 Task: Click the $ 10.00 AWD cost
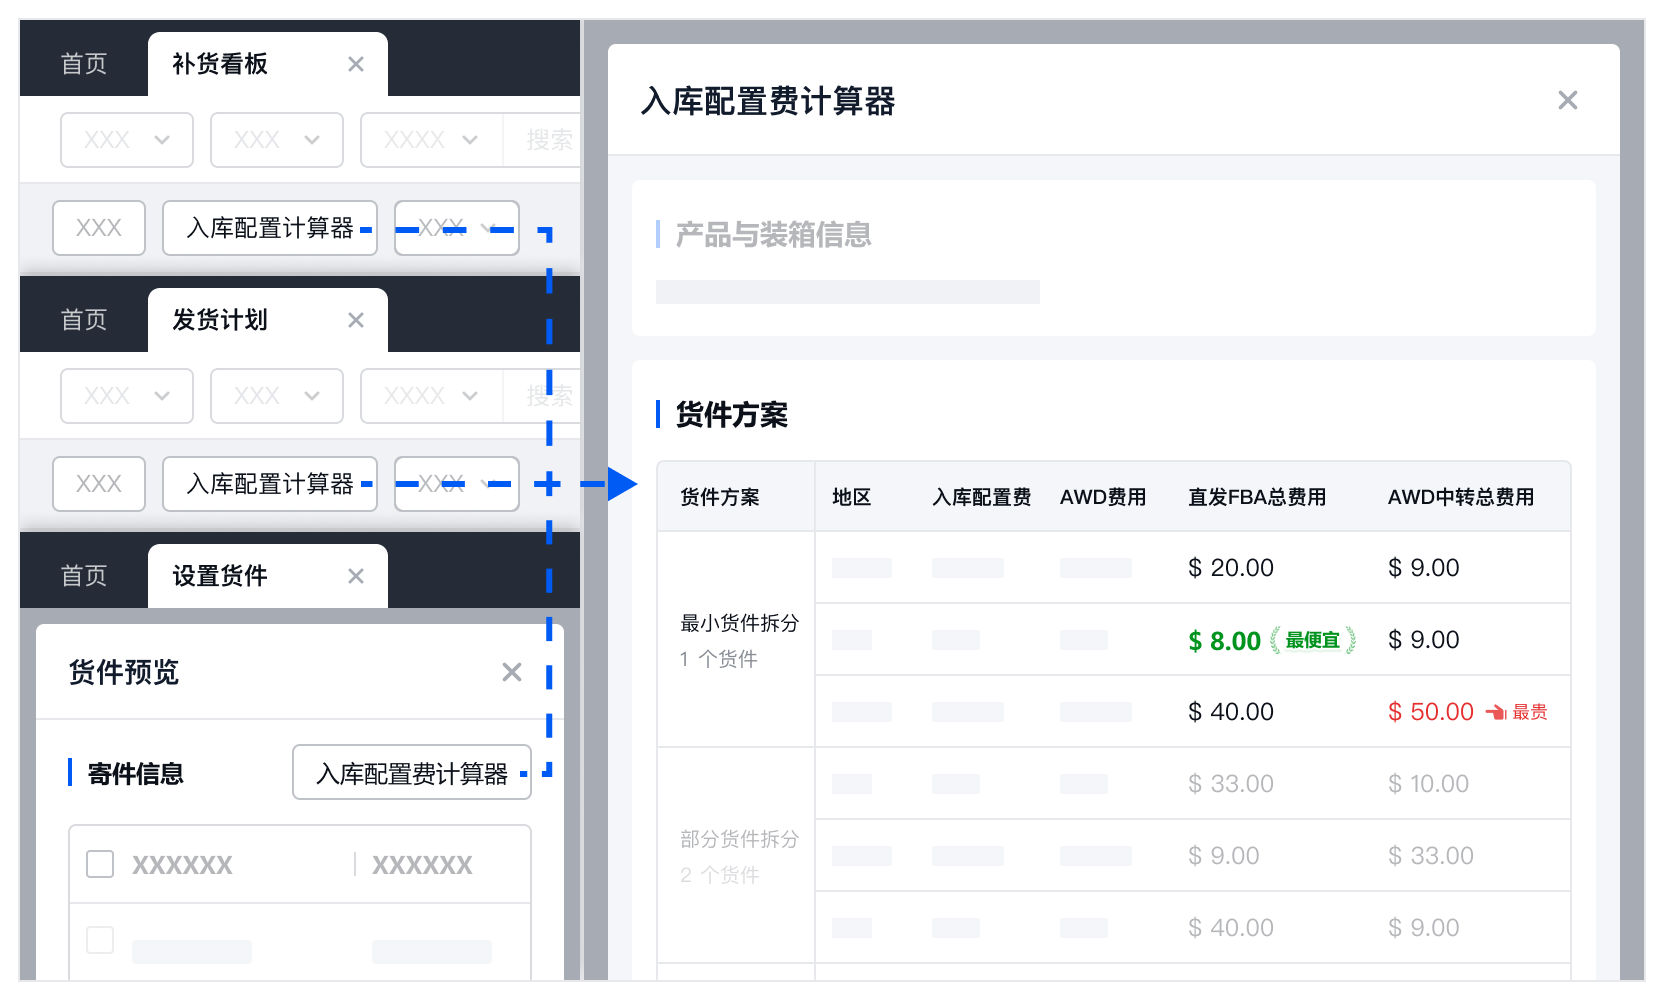tap(1429, 784)
